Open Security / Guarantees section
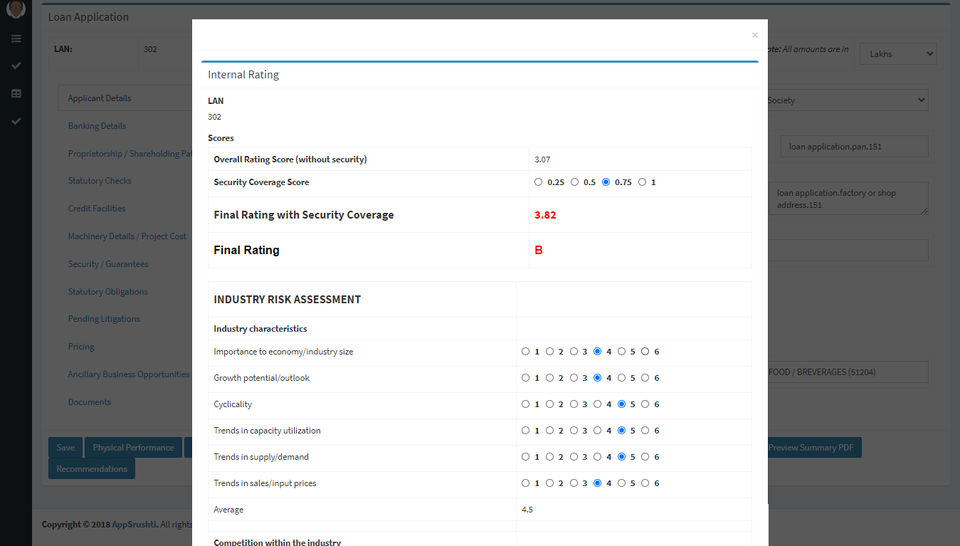960x546 pixels. [108, 264]
